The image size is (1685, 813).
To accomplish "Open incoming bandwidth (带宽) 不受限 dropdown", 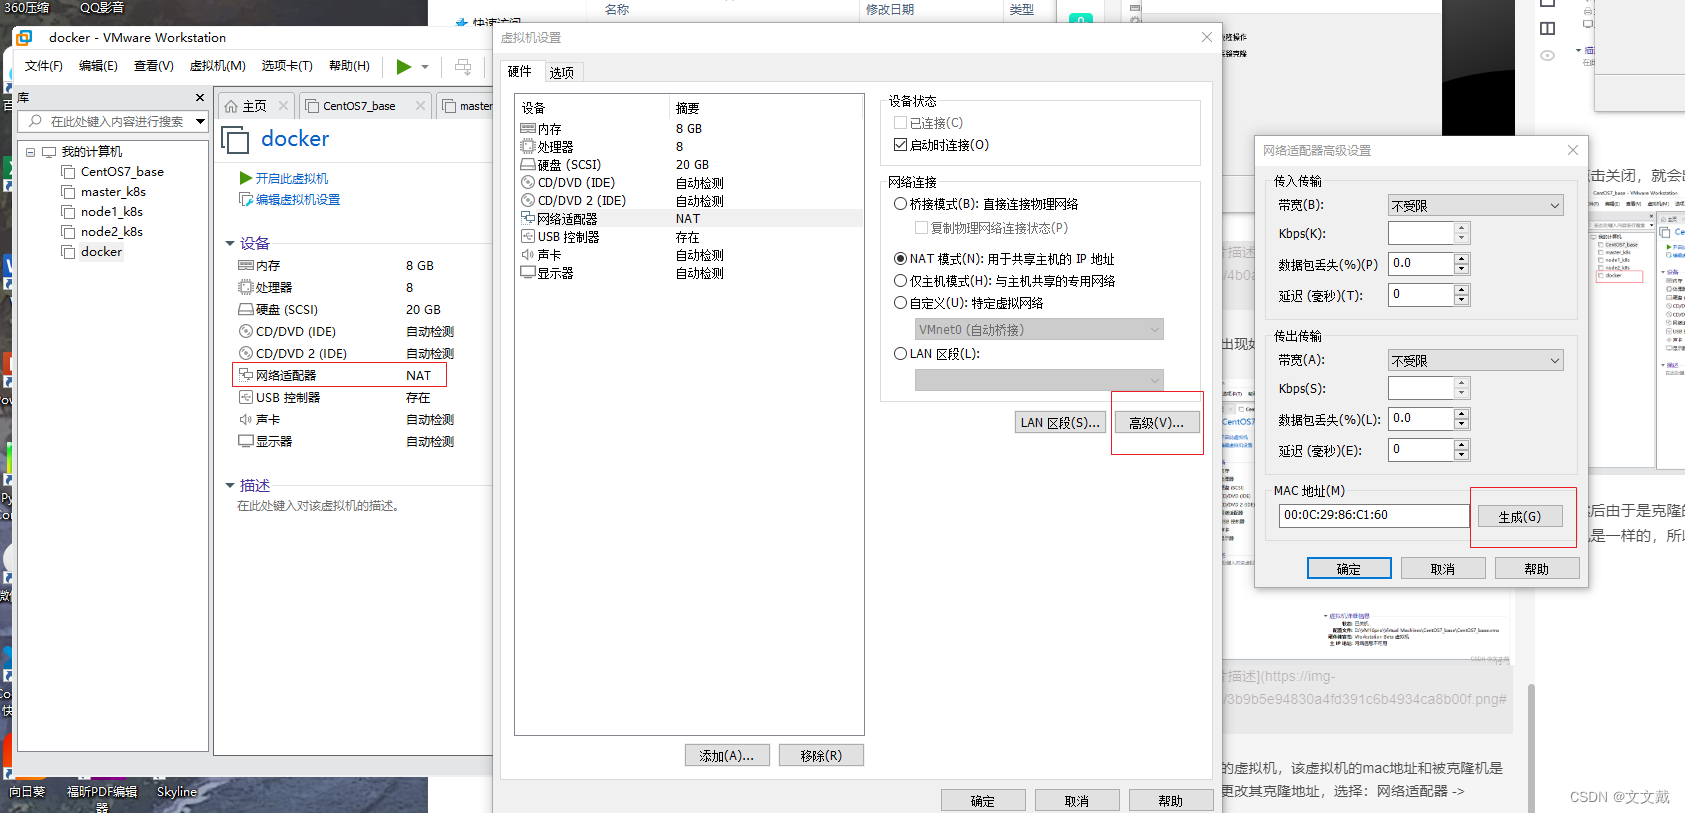I will [x=1475, y=205].
